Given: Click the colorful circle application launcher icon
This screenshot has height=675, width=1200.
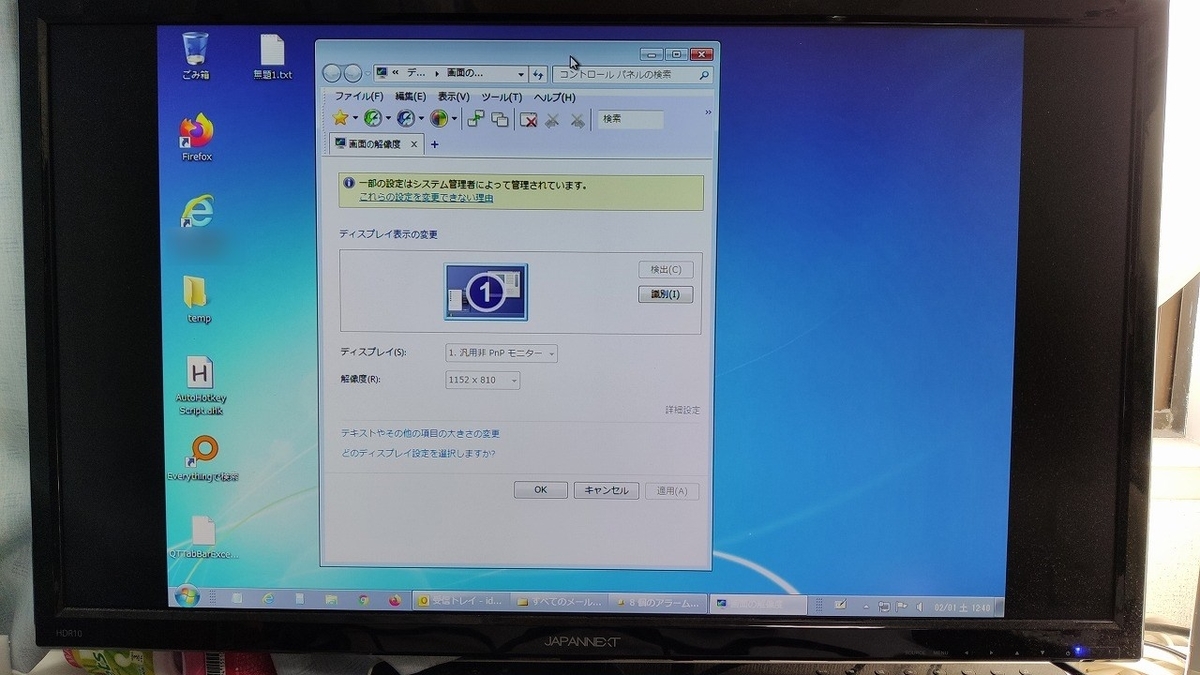Looking at the screenshot, I should tap(438, 119).
